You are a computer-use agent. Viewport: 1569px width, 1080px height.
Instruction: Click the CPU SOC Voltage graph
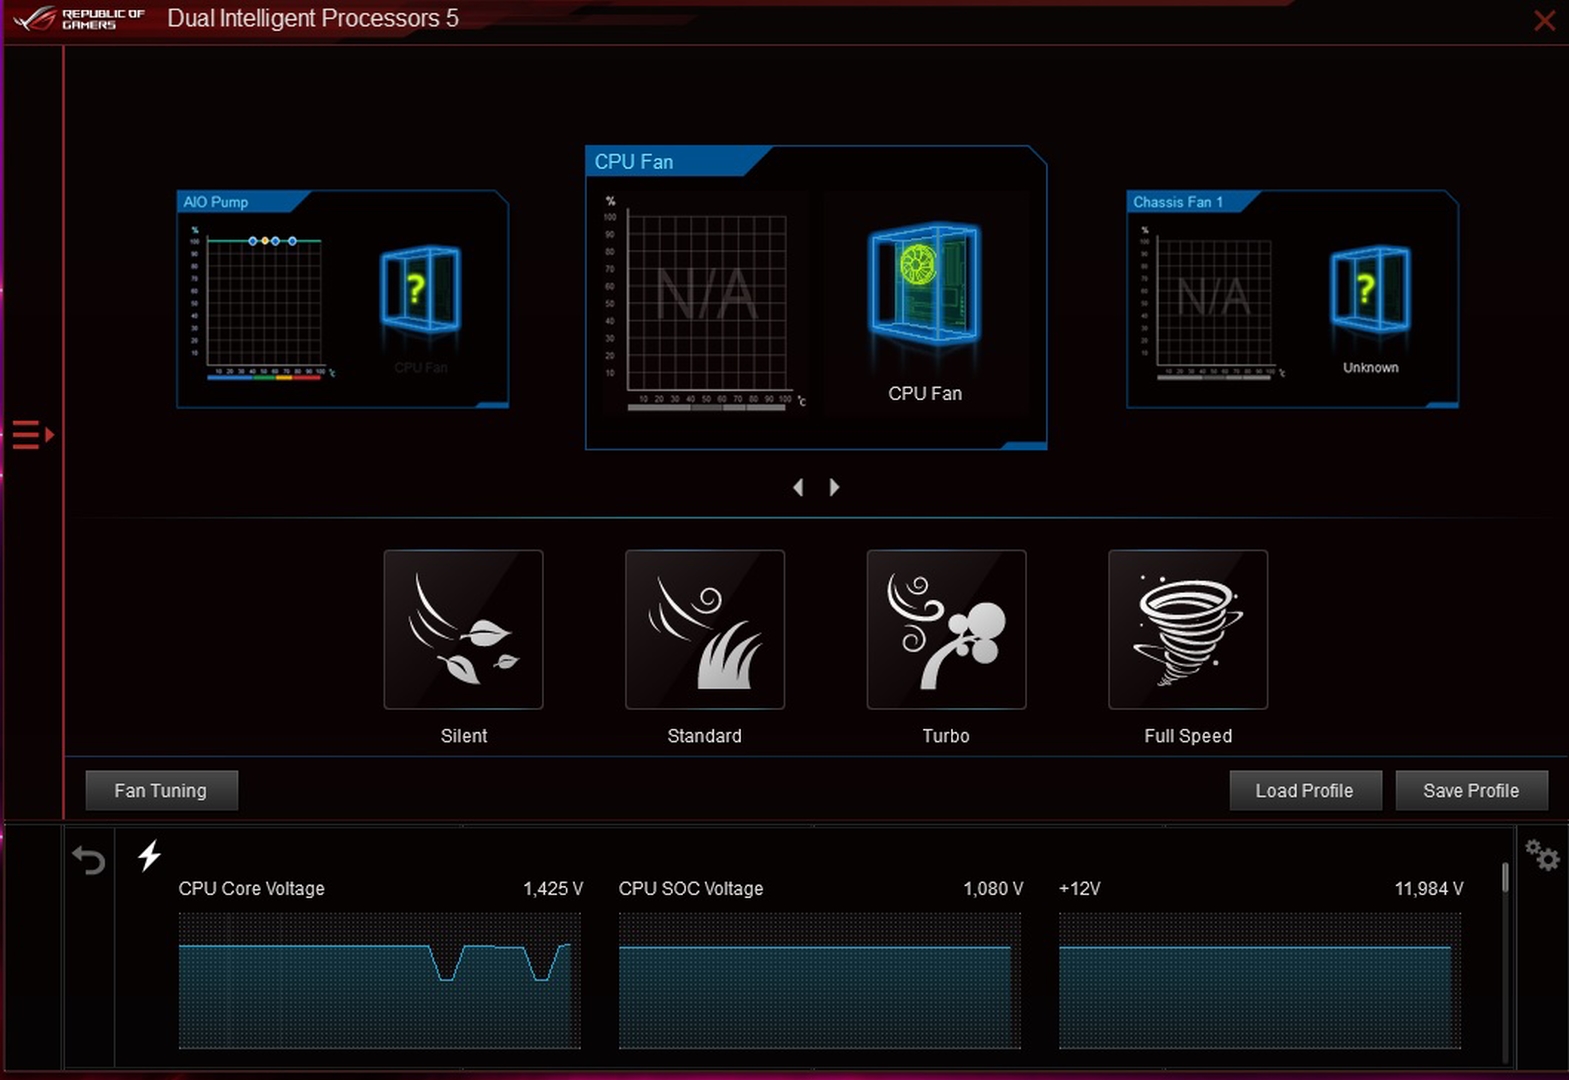tap(820, 980)
